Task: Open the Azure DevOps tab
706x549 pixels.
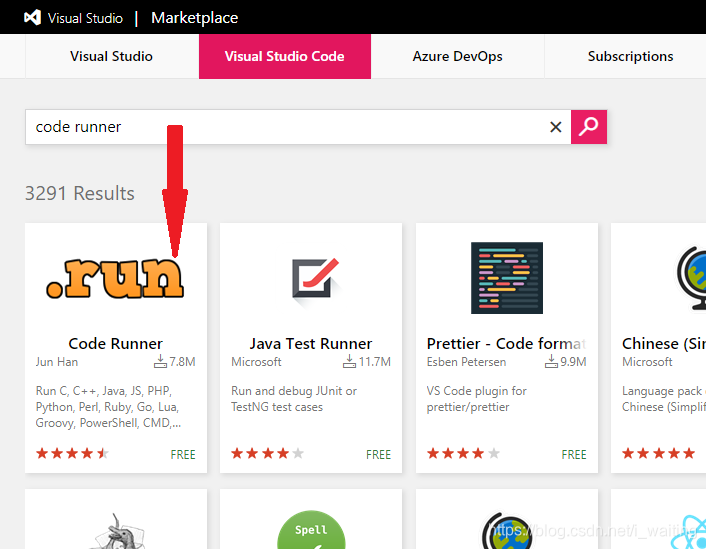Action: coord(457,56)
